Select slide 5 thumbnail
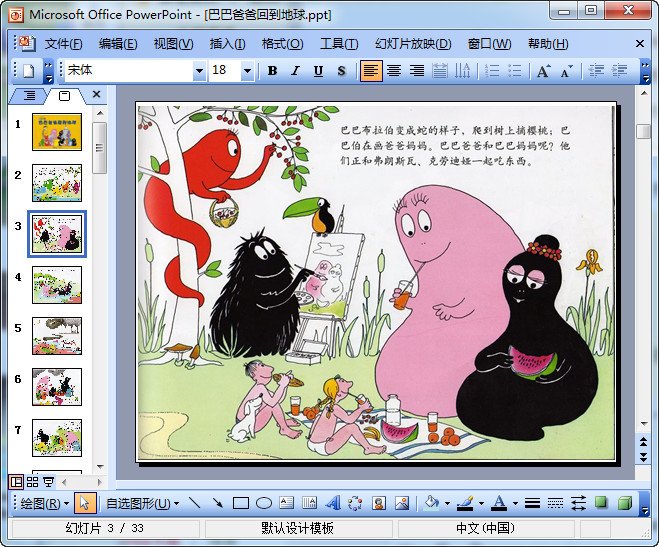The height and width of the screenshot is (547, 659). [x=57, y=336]
